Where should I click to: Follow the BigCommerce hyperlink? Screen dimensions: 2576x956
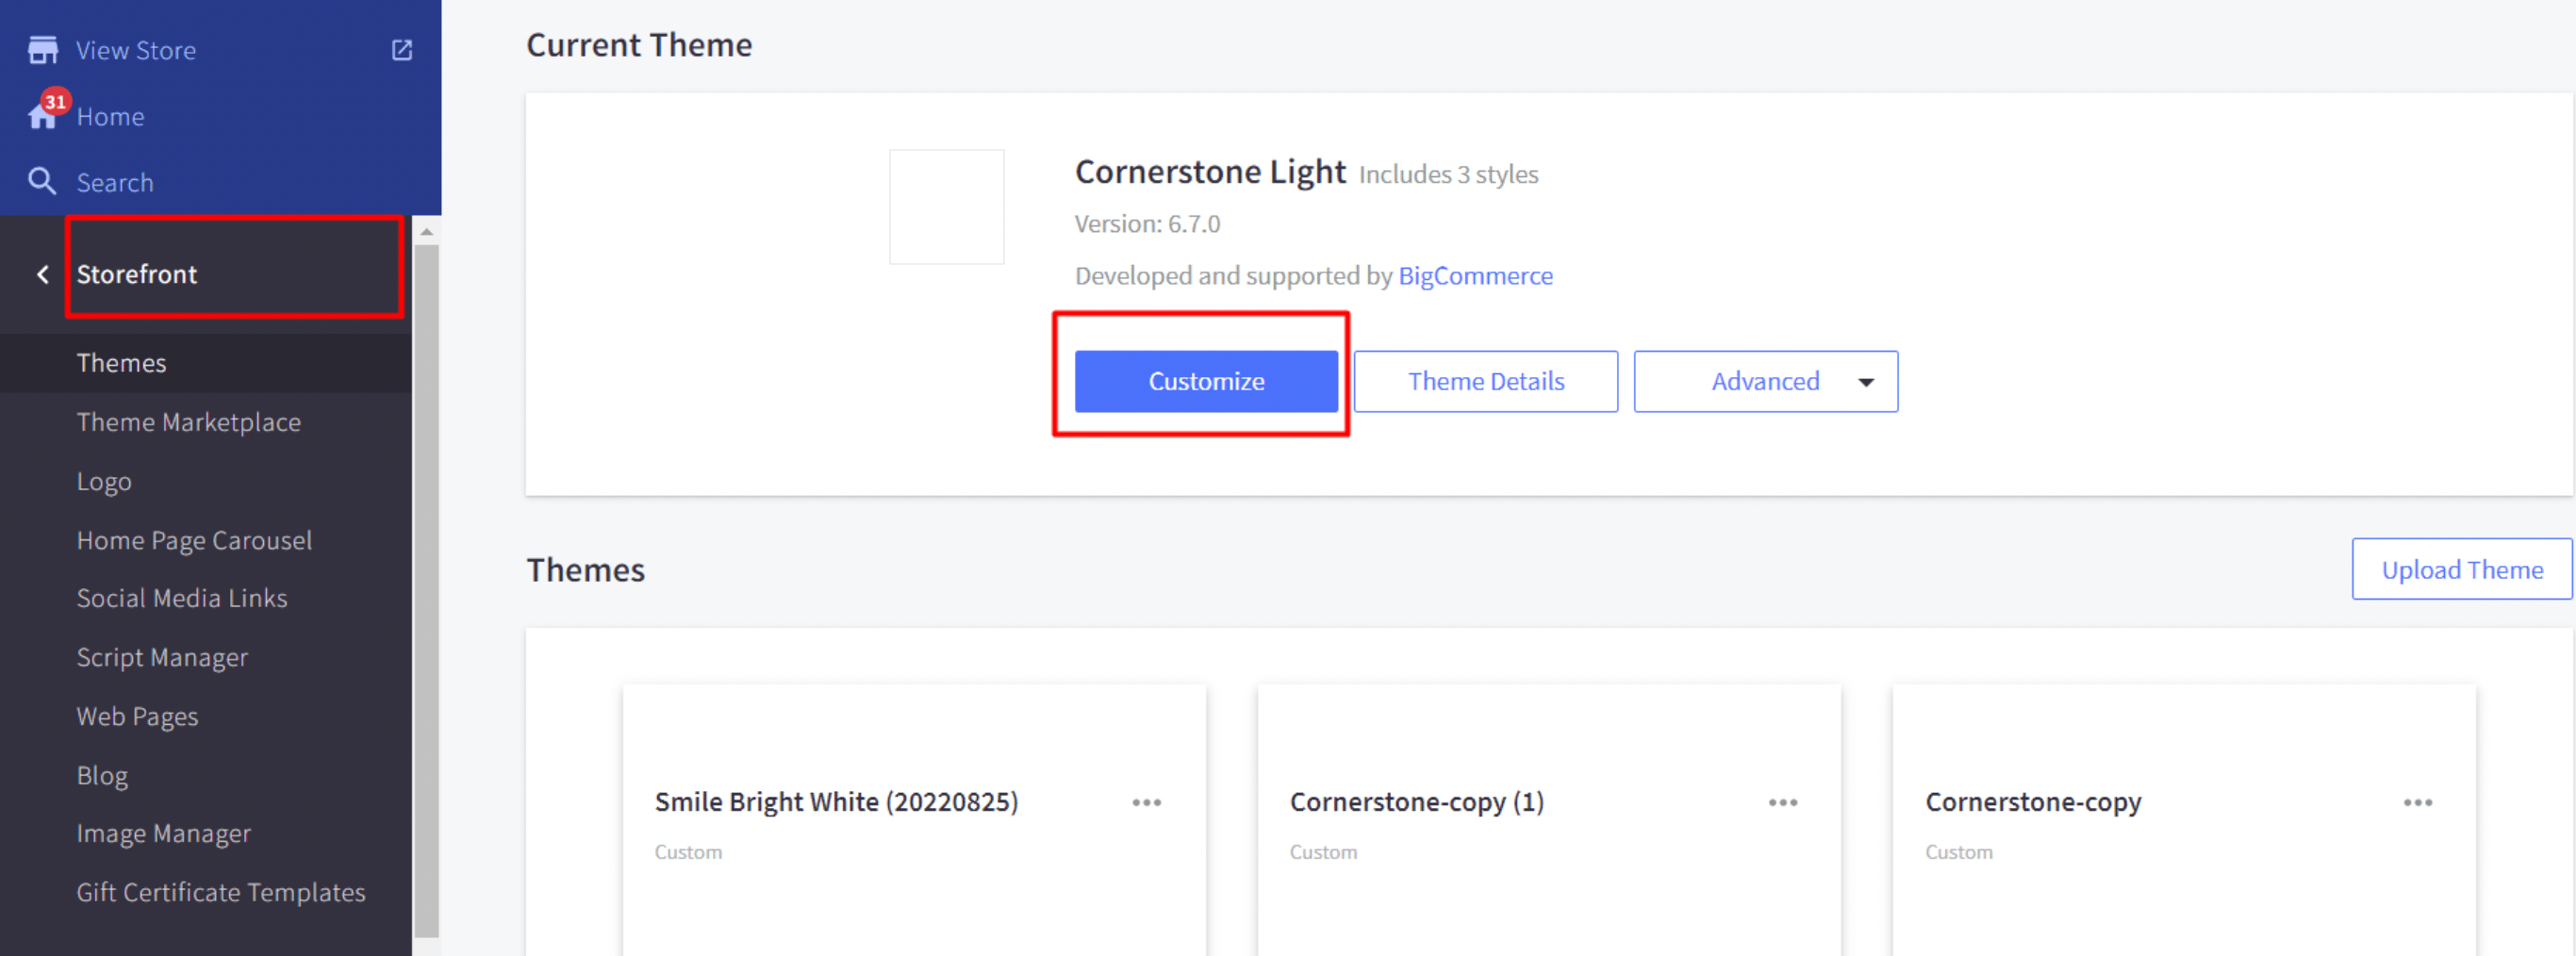pyautogui.click(x=1476, y=275)
